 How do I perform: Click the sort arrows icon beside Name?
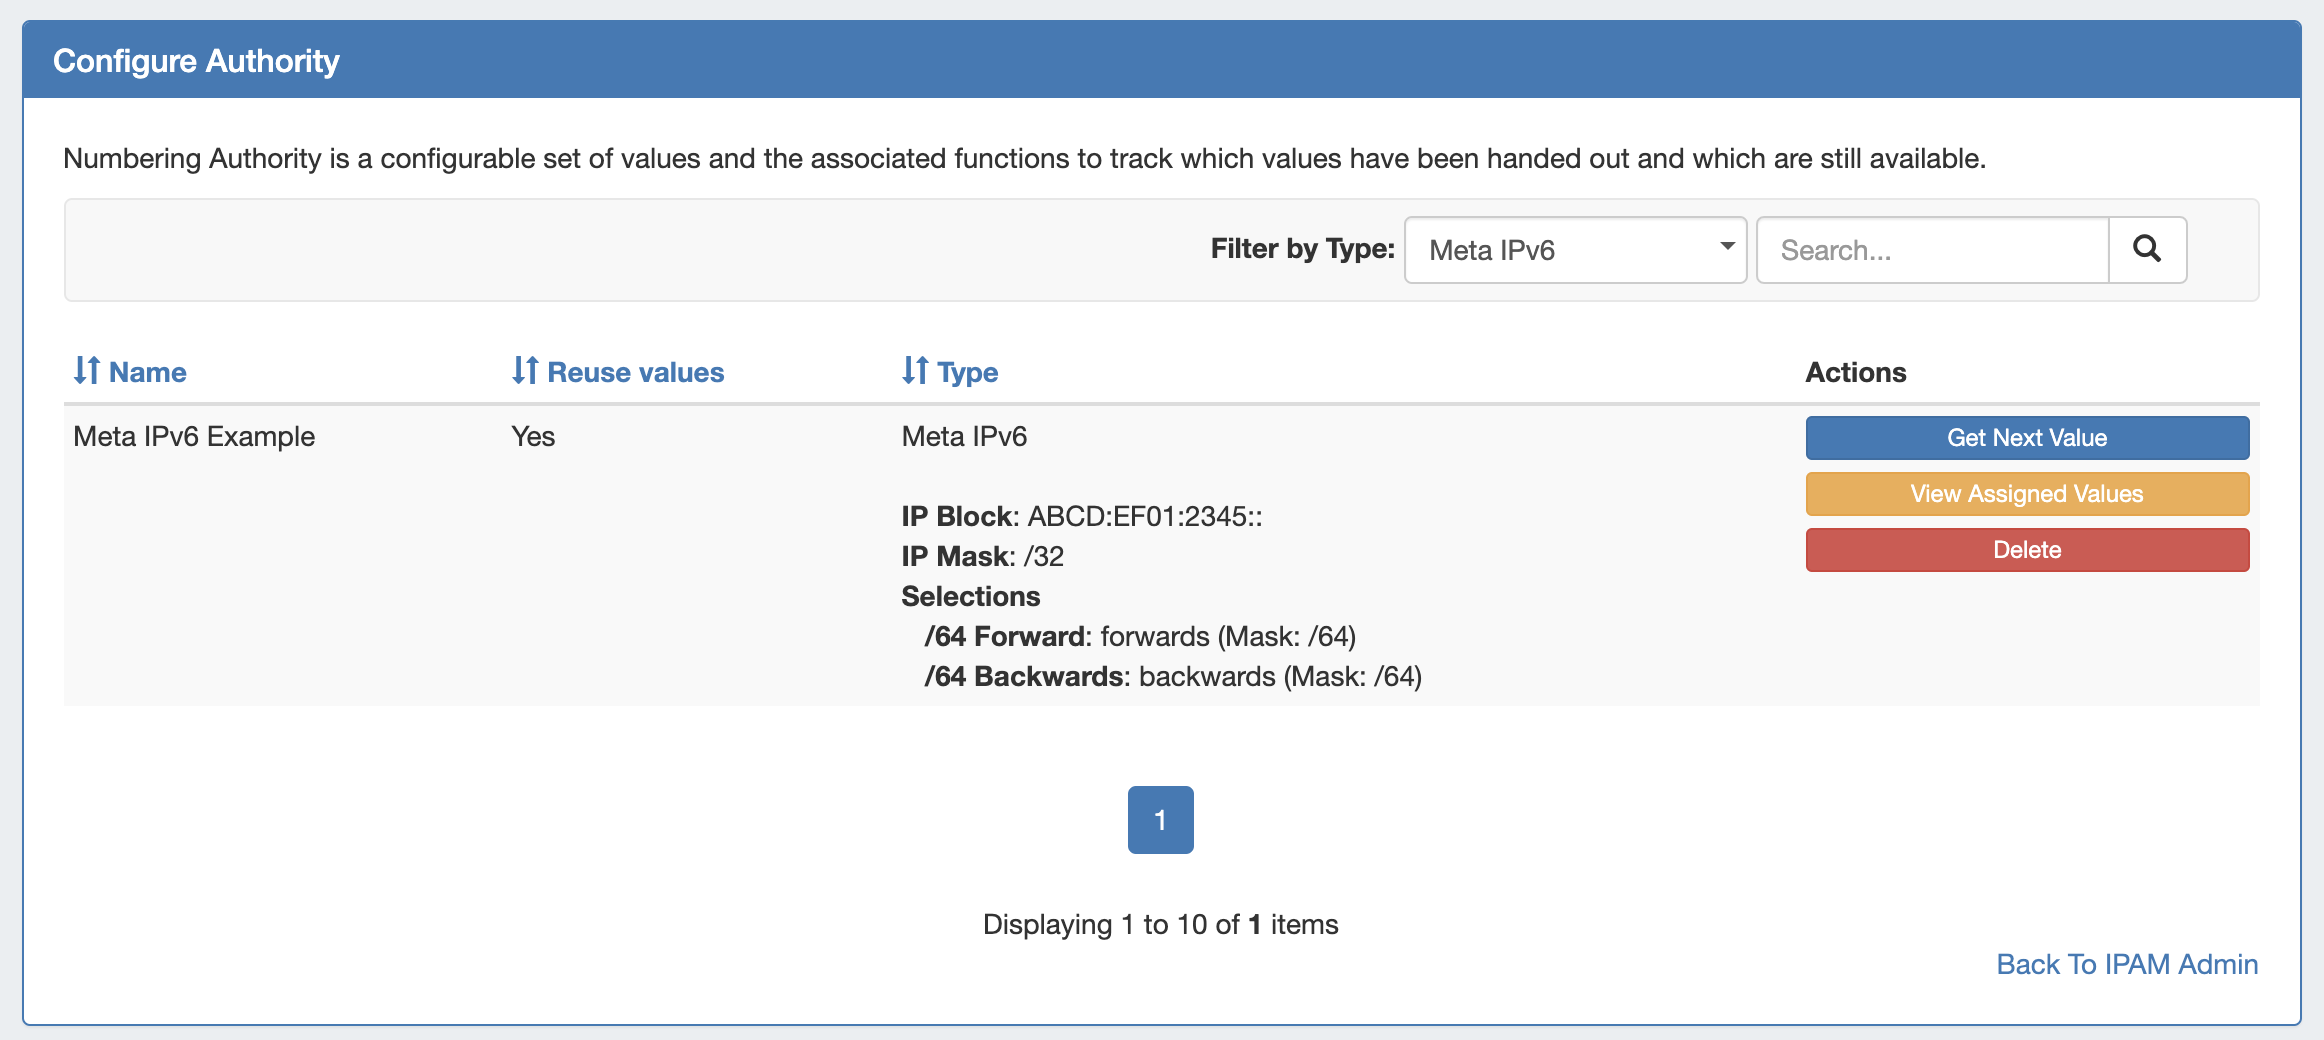[87, 371]
